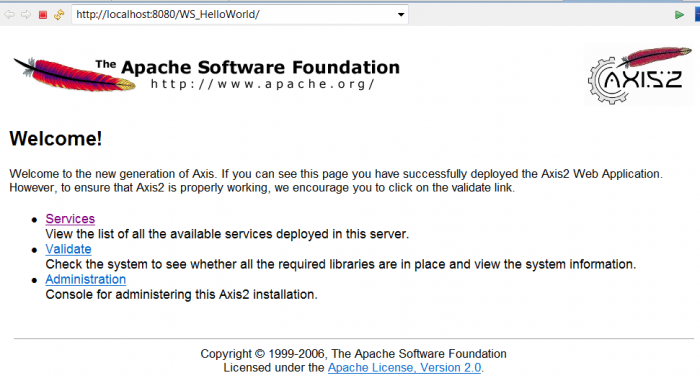Click the Axis2 welcome paragraph text
Viewport: 700px width, 378px height.
[336, 180]
